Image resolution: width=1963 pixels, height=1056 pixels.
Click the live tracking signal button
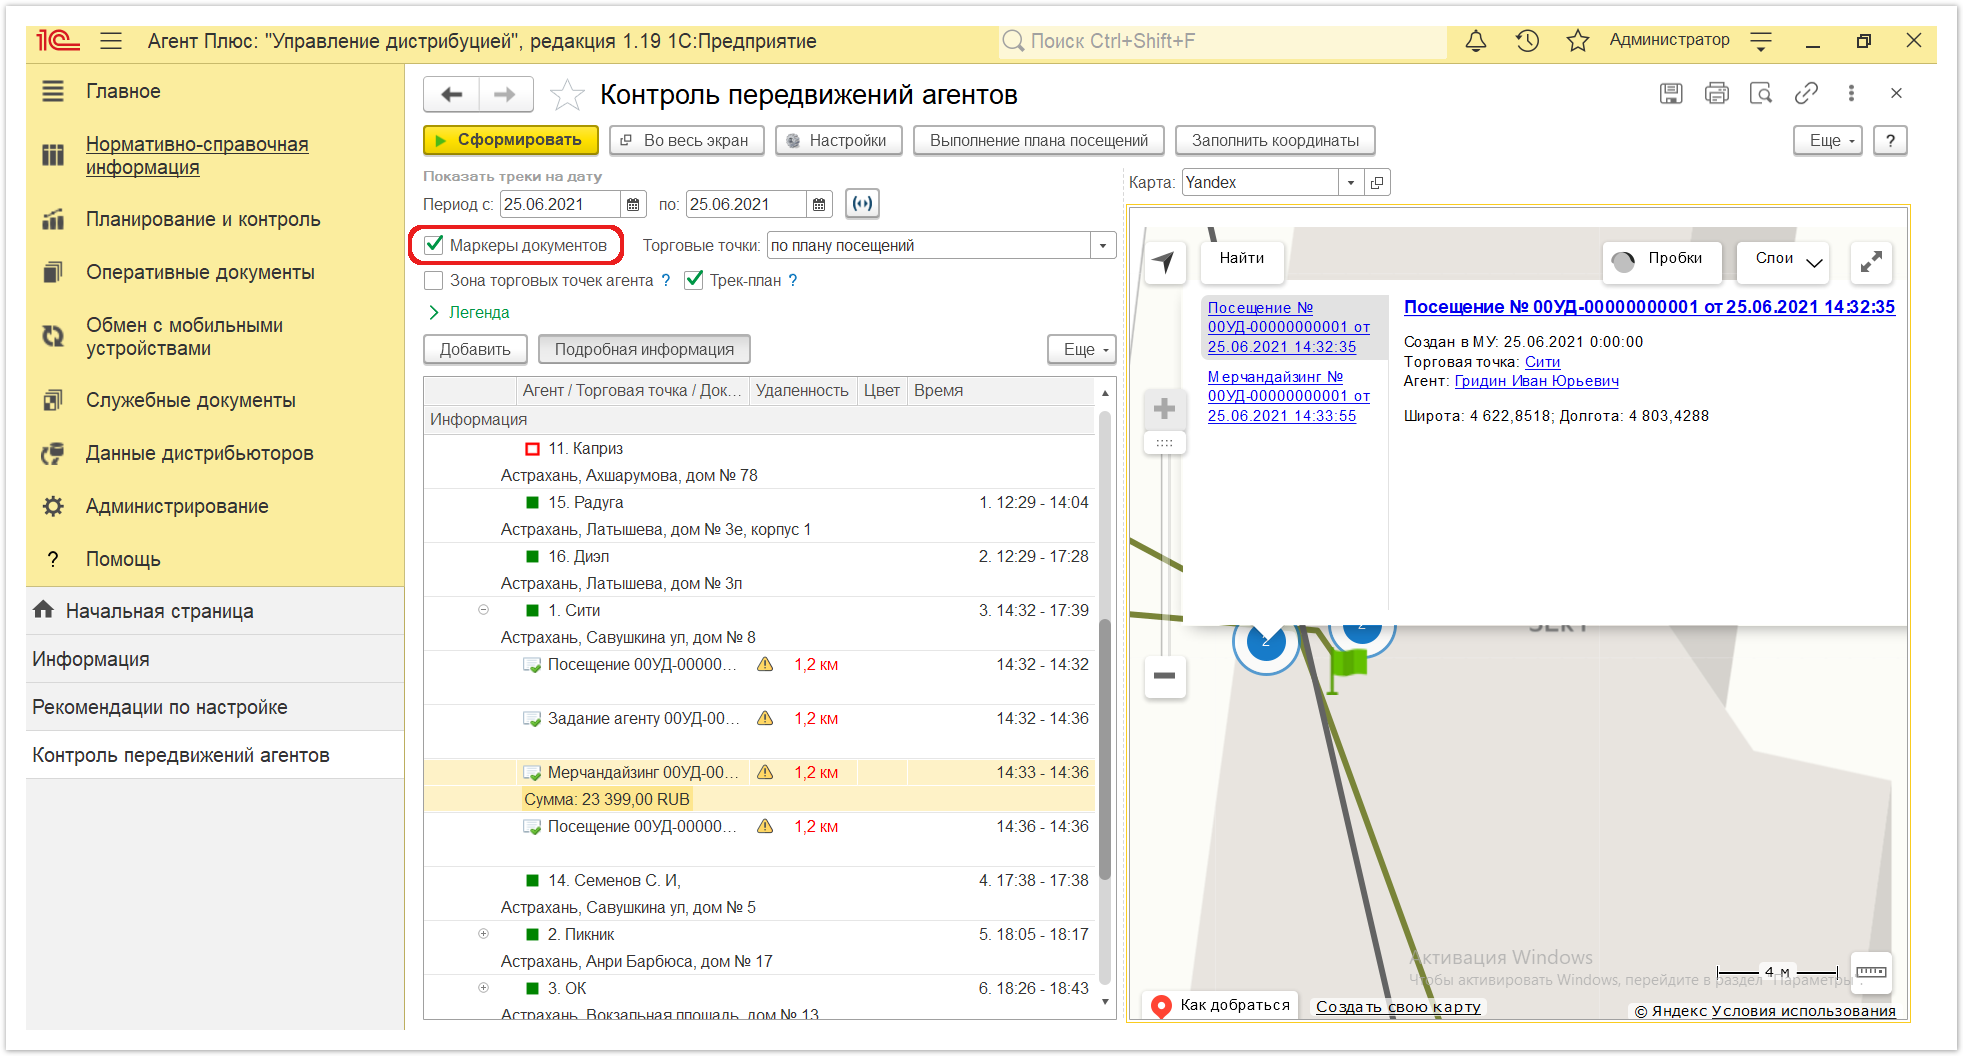click(x=862, y=204)
